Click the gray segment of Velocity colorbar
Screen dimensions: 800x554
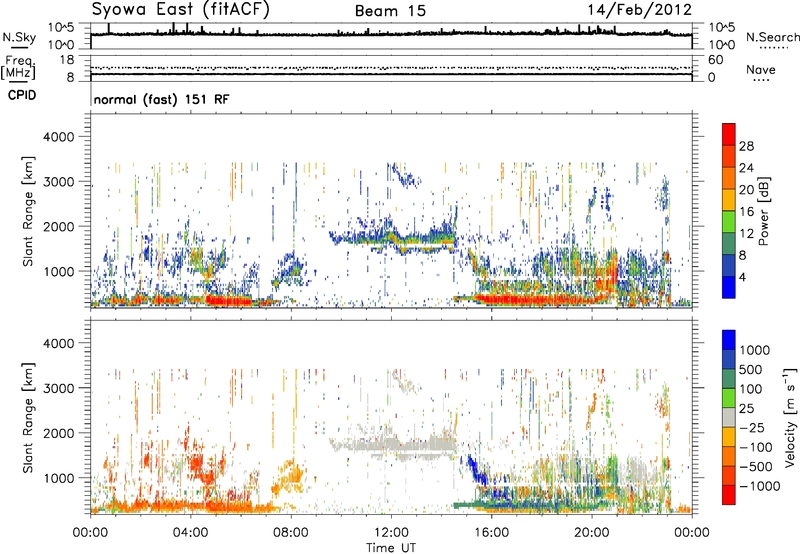729,417
